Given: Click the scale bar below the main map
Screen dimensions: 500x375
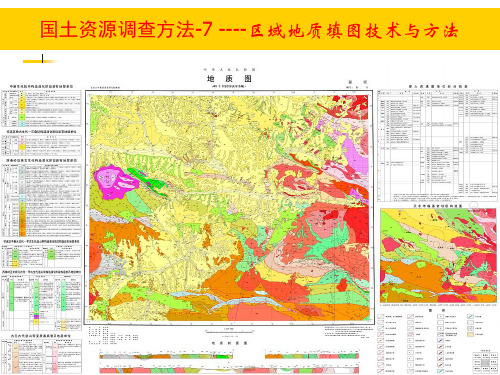Looking at the screenshot, I should click(229, 331).
